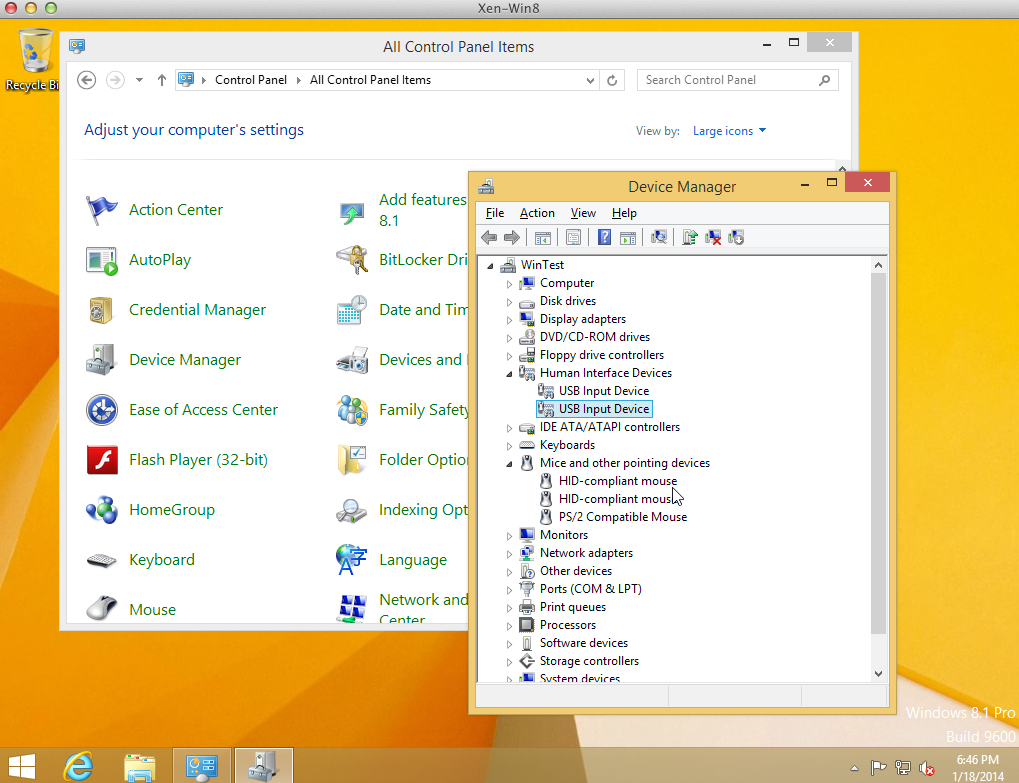Open the Action menu
The height and width of the screenshot is (783, 1019).
(x=537, y=213)
